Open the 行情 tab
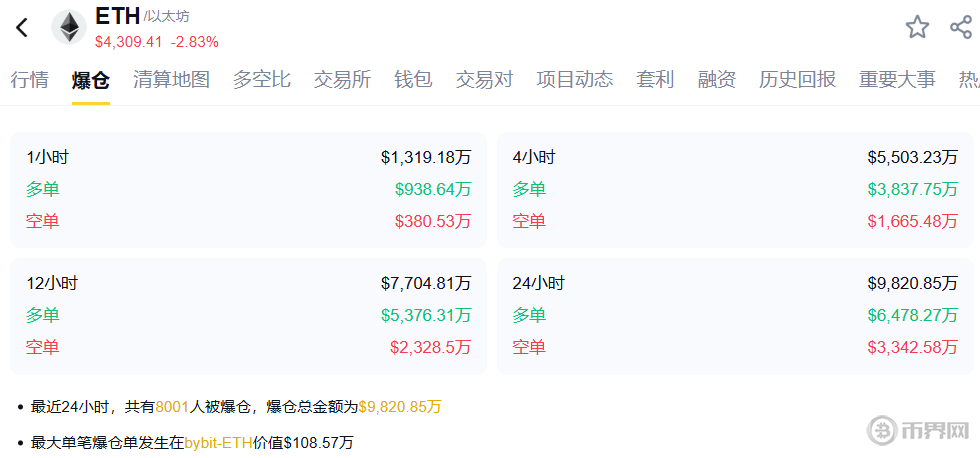The width and height of the screenshot is (980, 458). [30, 80]
